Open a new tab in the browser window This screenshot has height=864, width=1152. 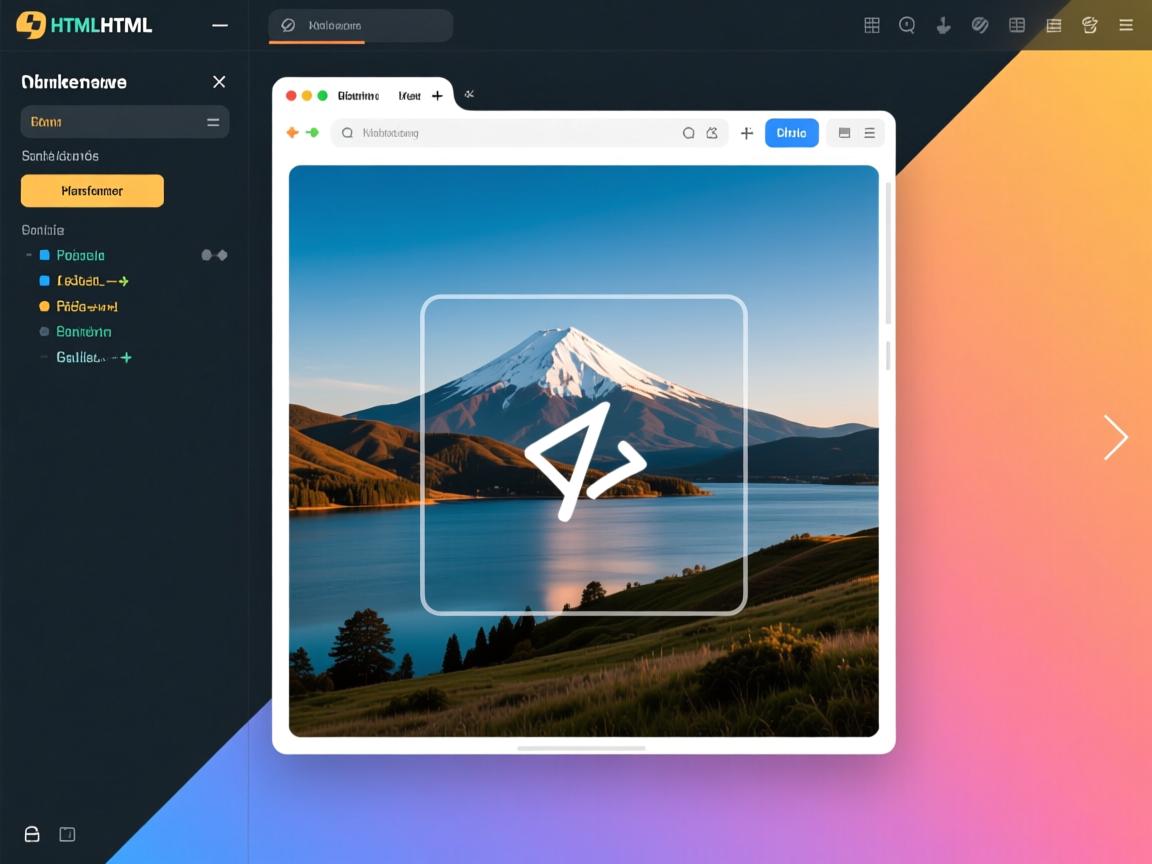click(x=437, y=96)
